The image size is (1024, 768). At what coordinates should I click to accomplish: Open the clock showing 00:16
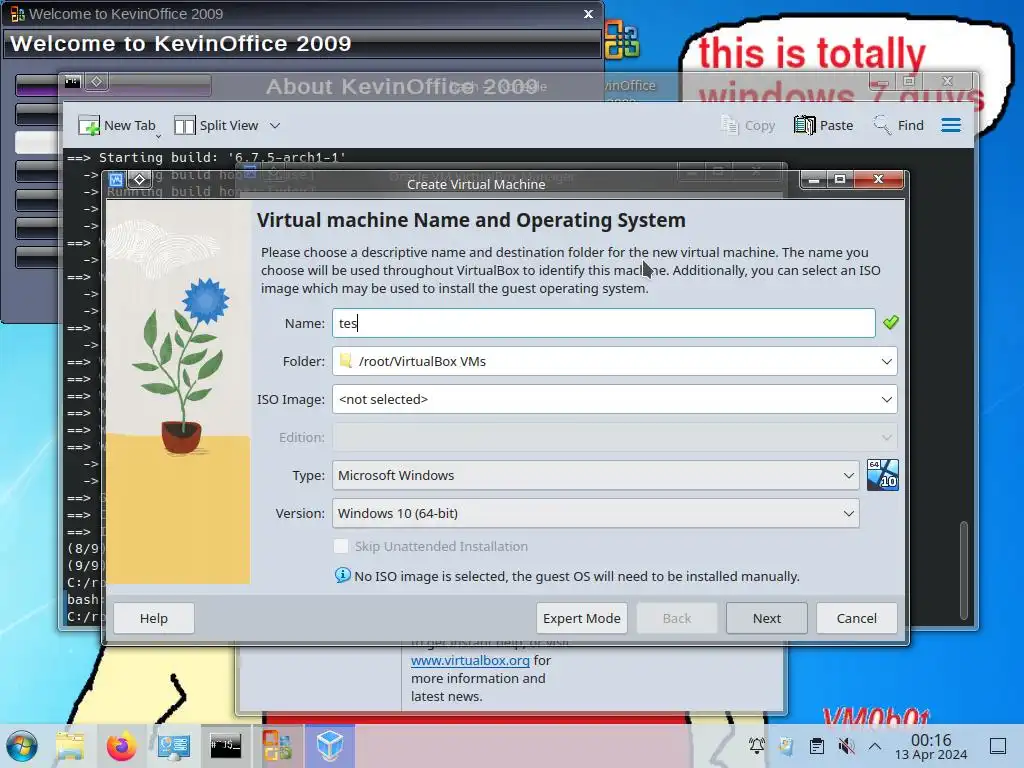tap(931, 746)
